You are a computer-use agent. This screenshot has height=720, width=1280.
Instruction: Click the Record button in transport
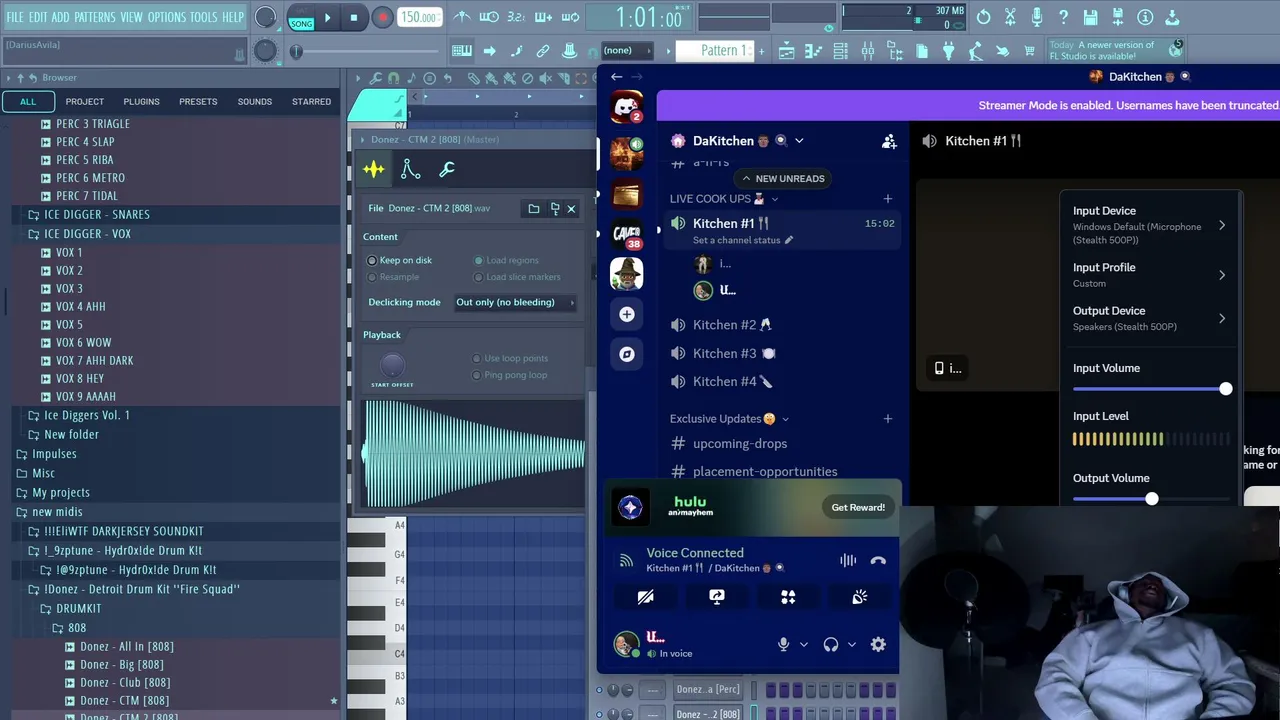point(382,17)
